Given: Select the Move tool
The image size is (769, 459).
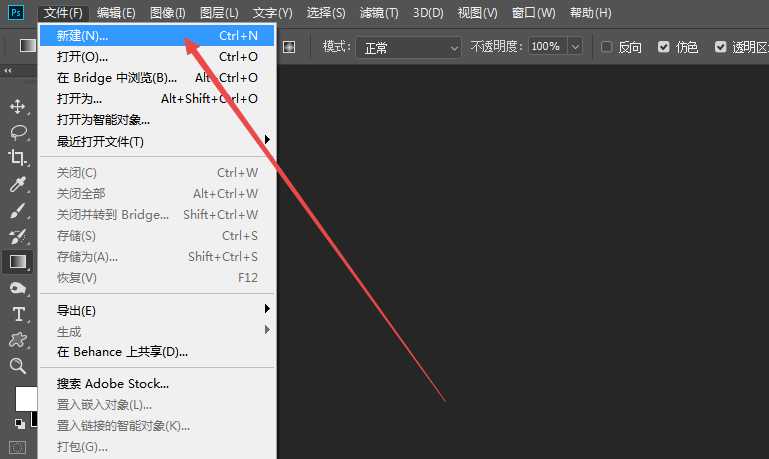Looking at the screenshot, I should [x=18, y=106].
